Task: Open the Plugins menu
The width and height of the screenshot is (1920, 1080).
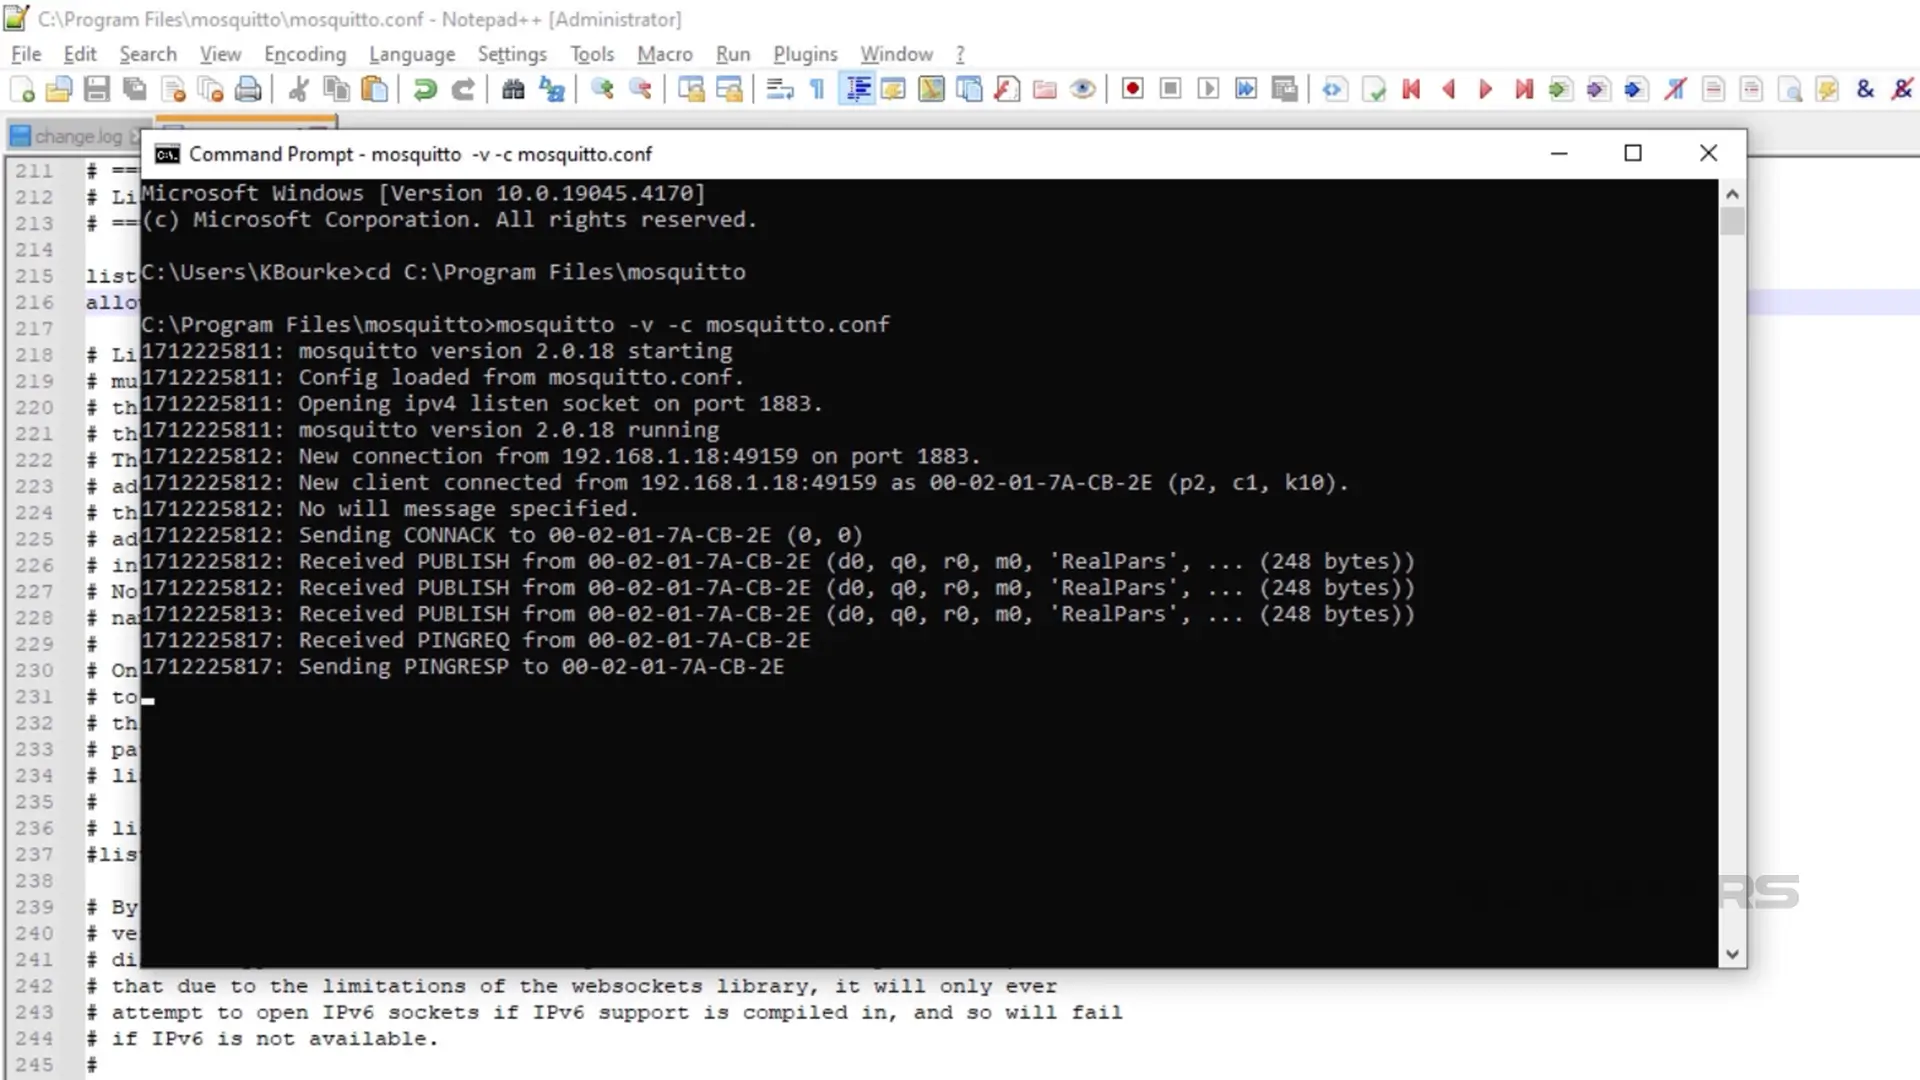Action: 805,54
